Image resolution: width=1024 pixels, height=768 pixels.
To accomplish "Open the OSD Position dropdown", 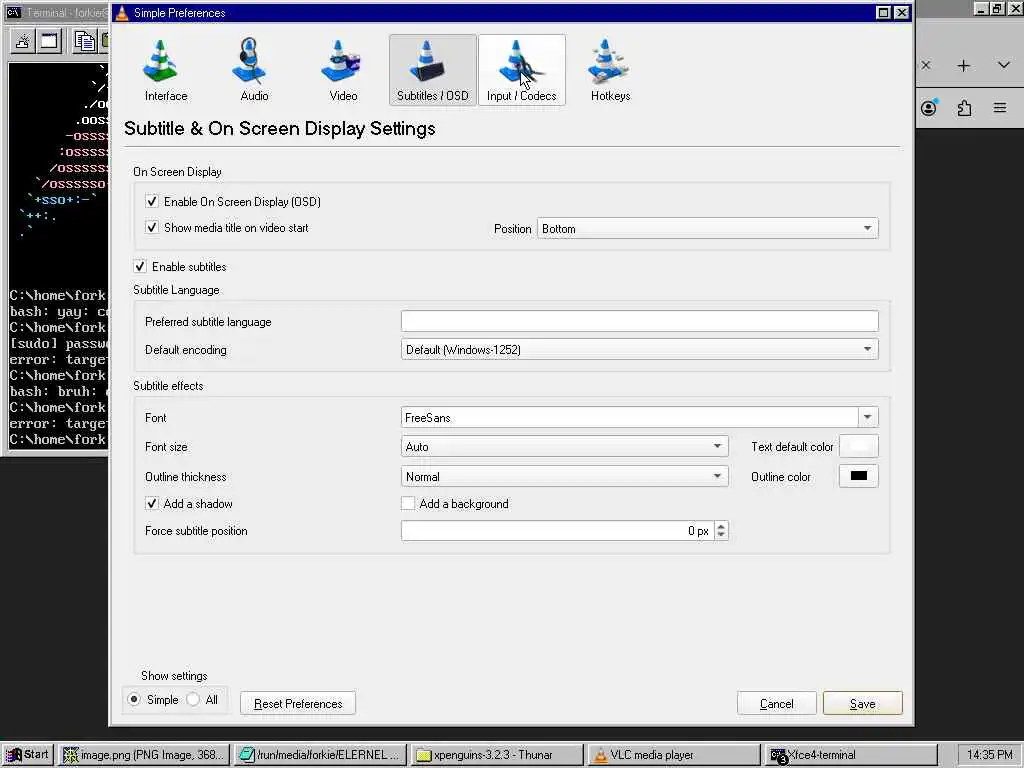I will (707, 229).
